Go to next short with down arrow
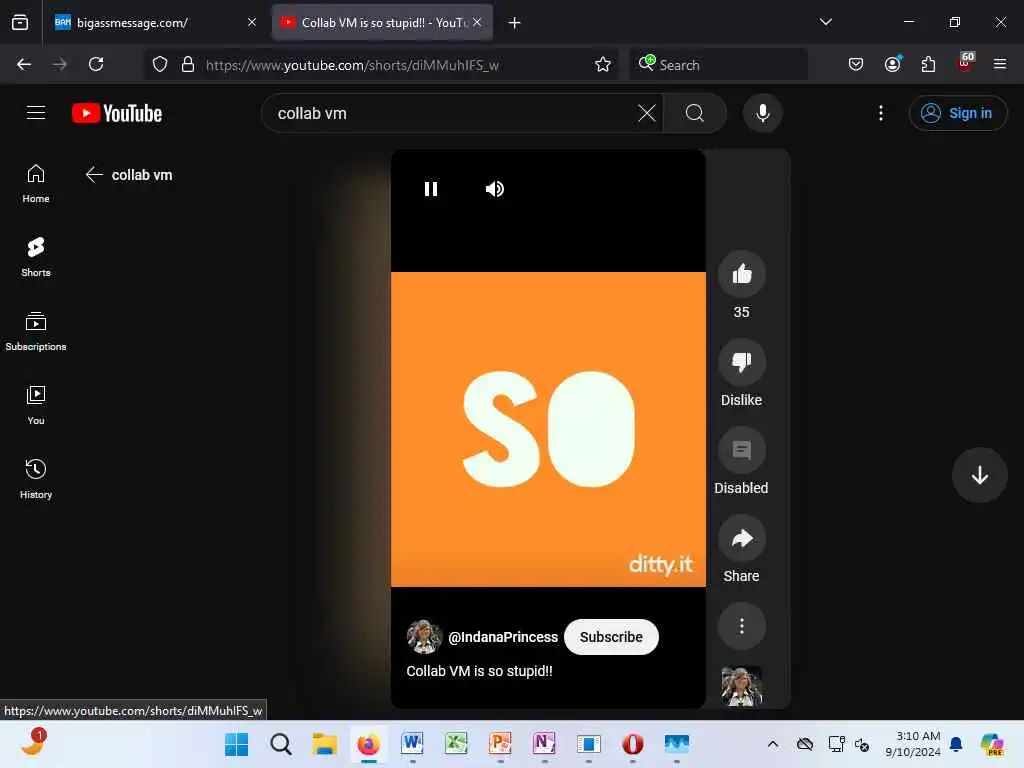 (x=979, y=475)
